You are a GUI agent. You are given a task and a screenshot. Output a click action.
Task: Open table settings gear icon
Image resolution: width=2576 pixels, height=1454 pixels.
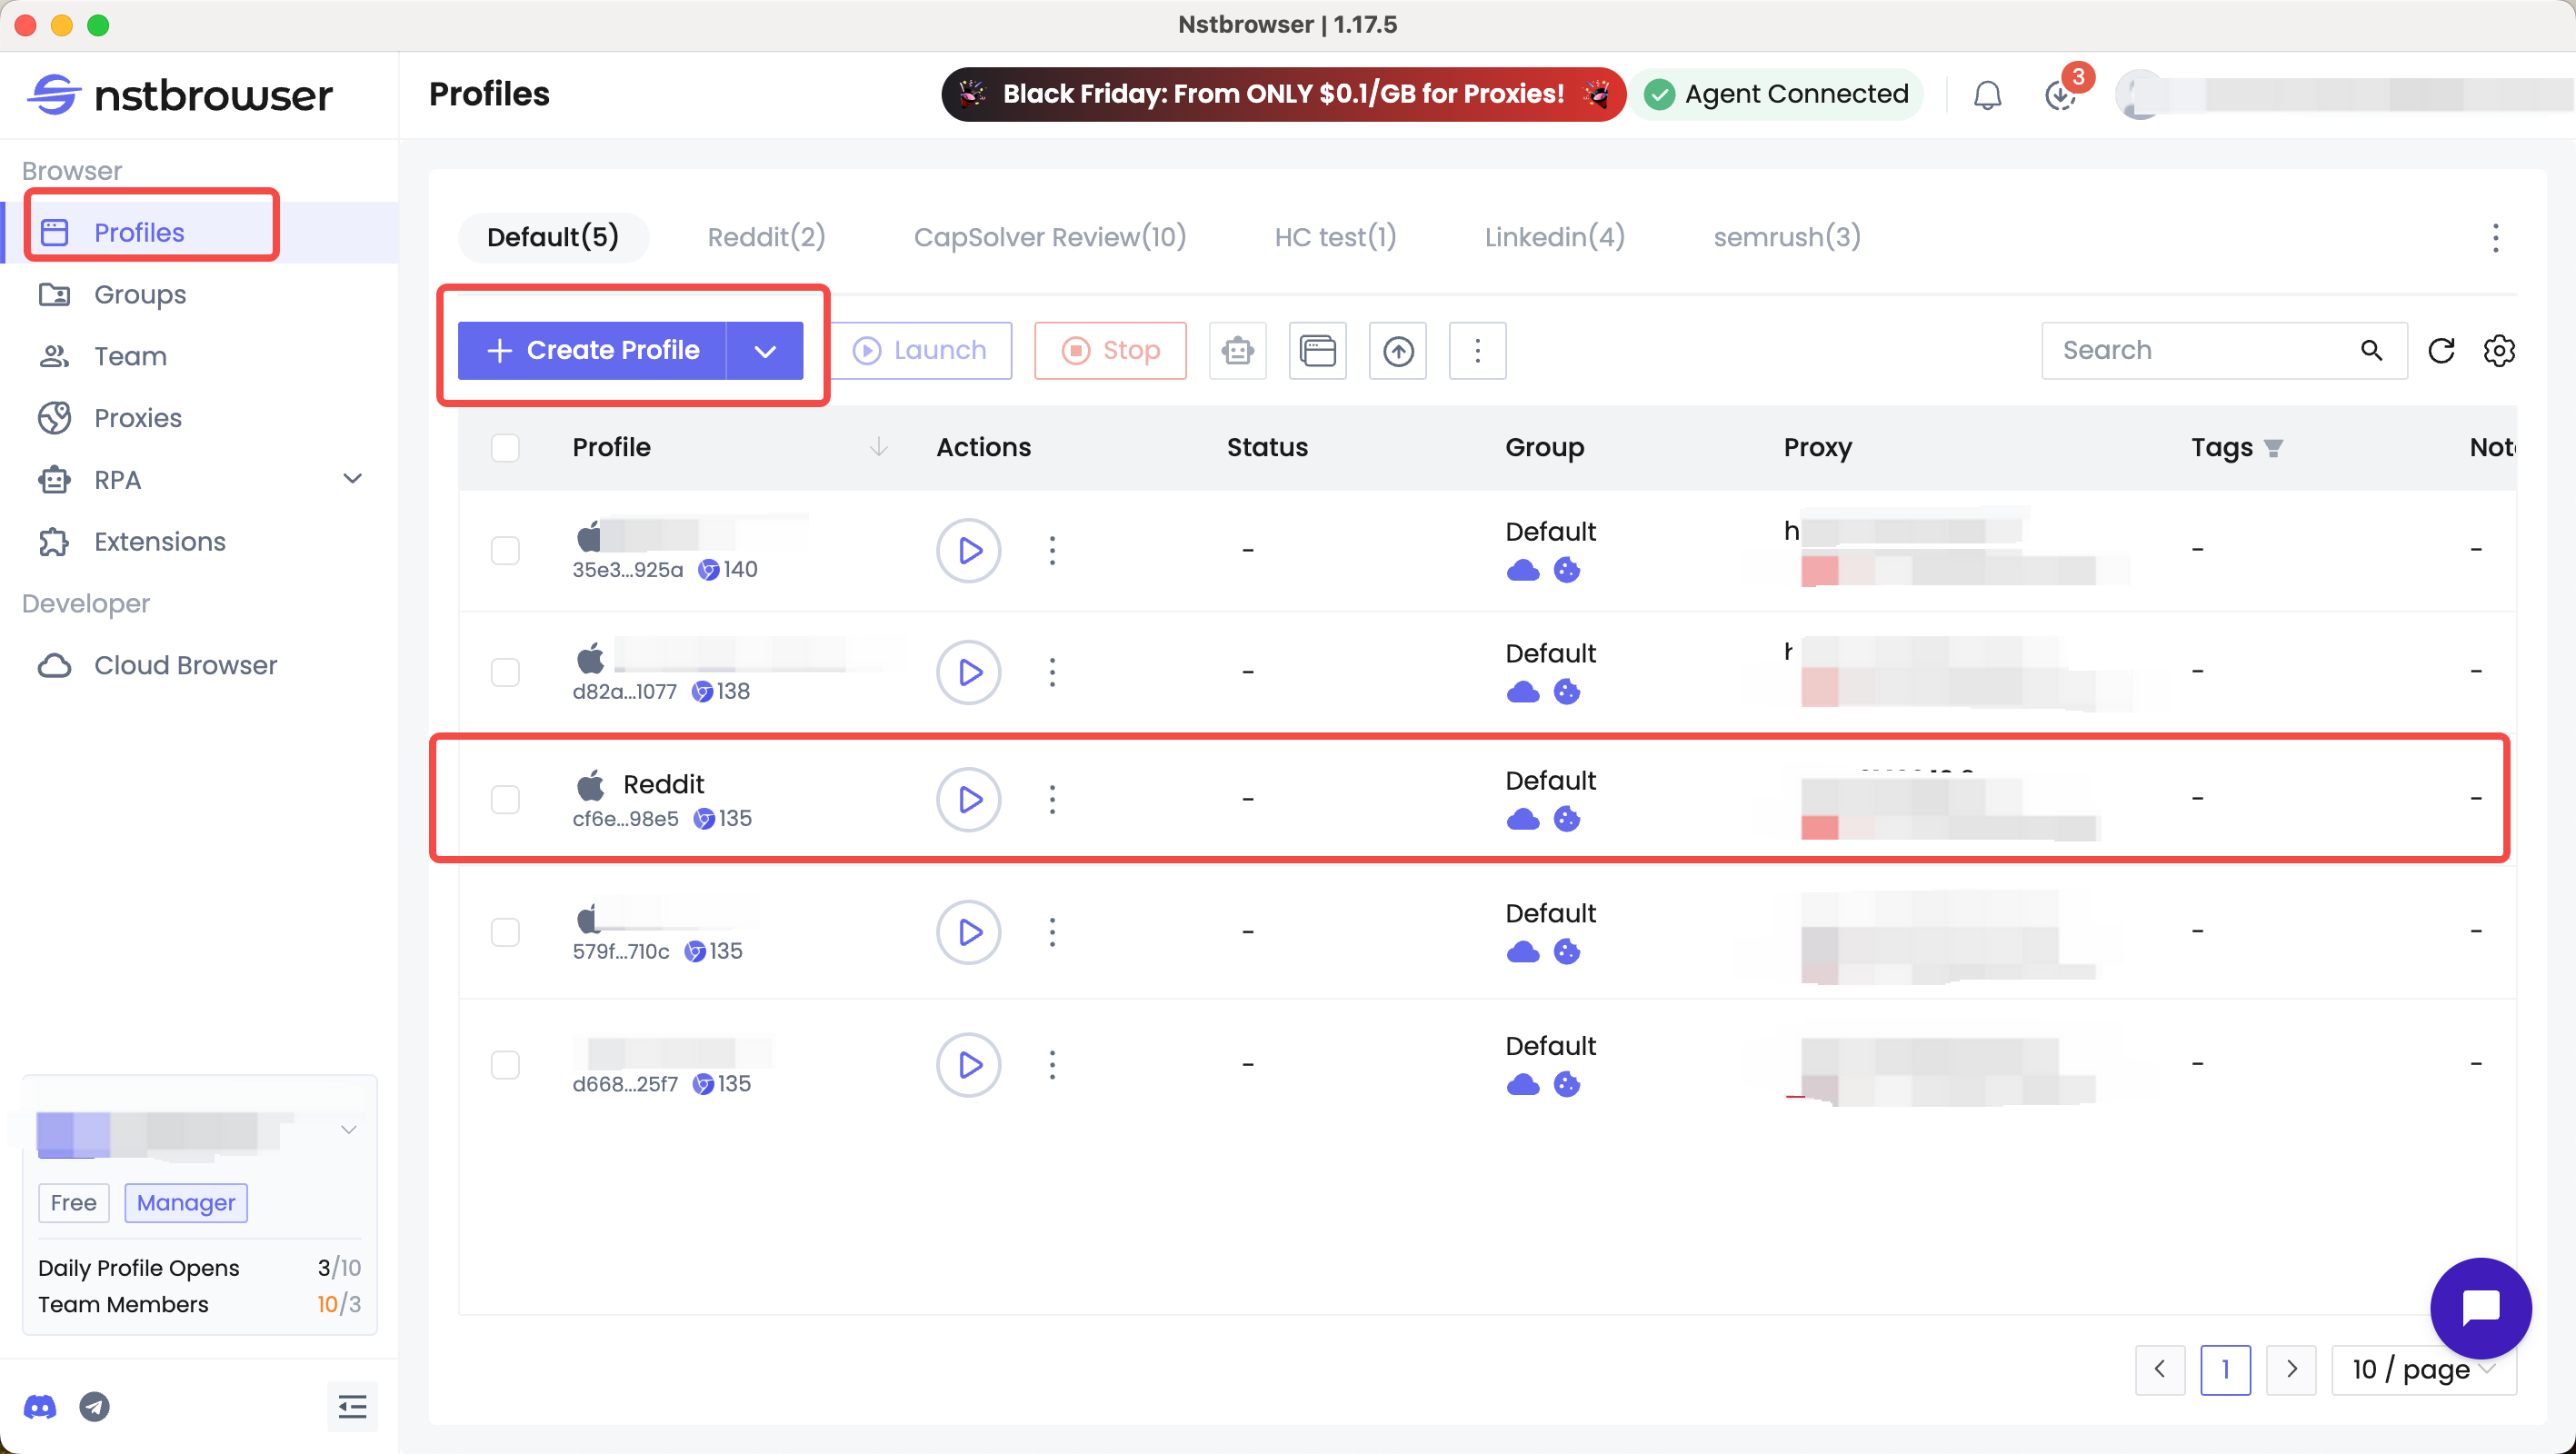click(x=2498, y=350)
